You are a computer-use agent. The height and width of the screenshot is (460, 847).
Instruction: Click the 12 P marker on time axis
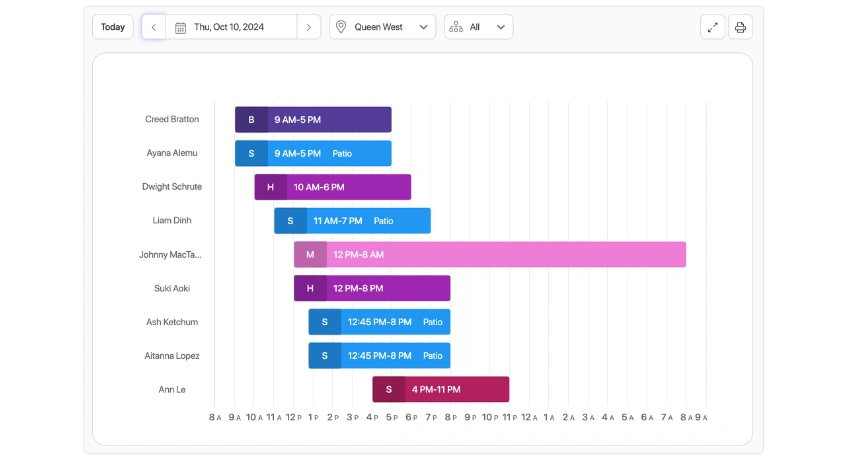tap(293, 417)
